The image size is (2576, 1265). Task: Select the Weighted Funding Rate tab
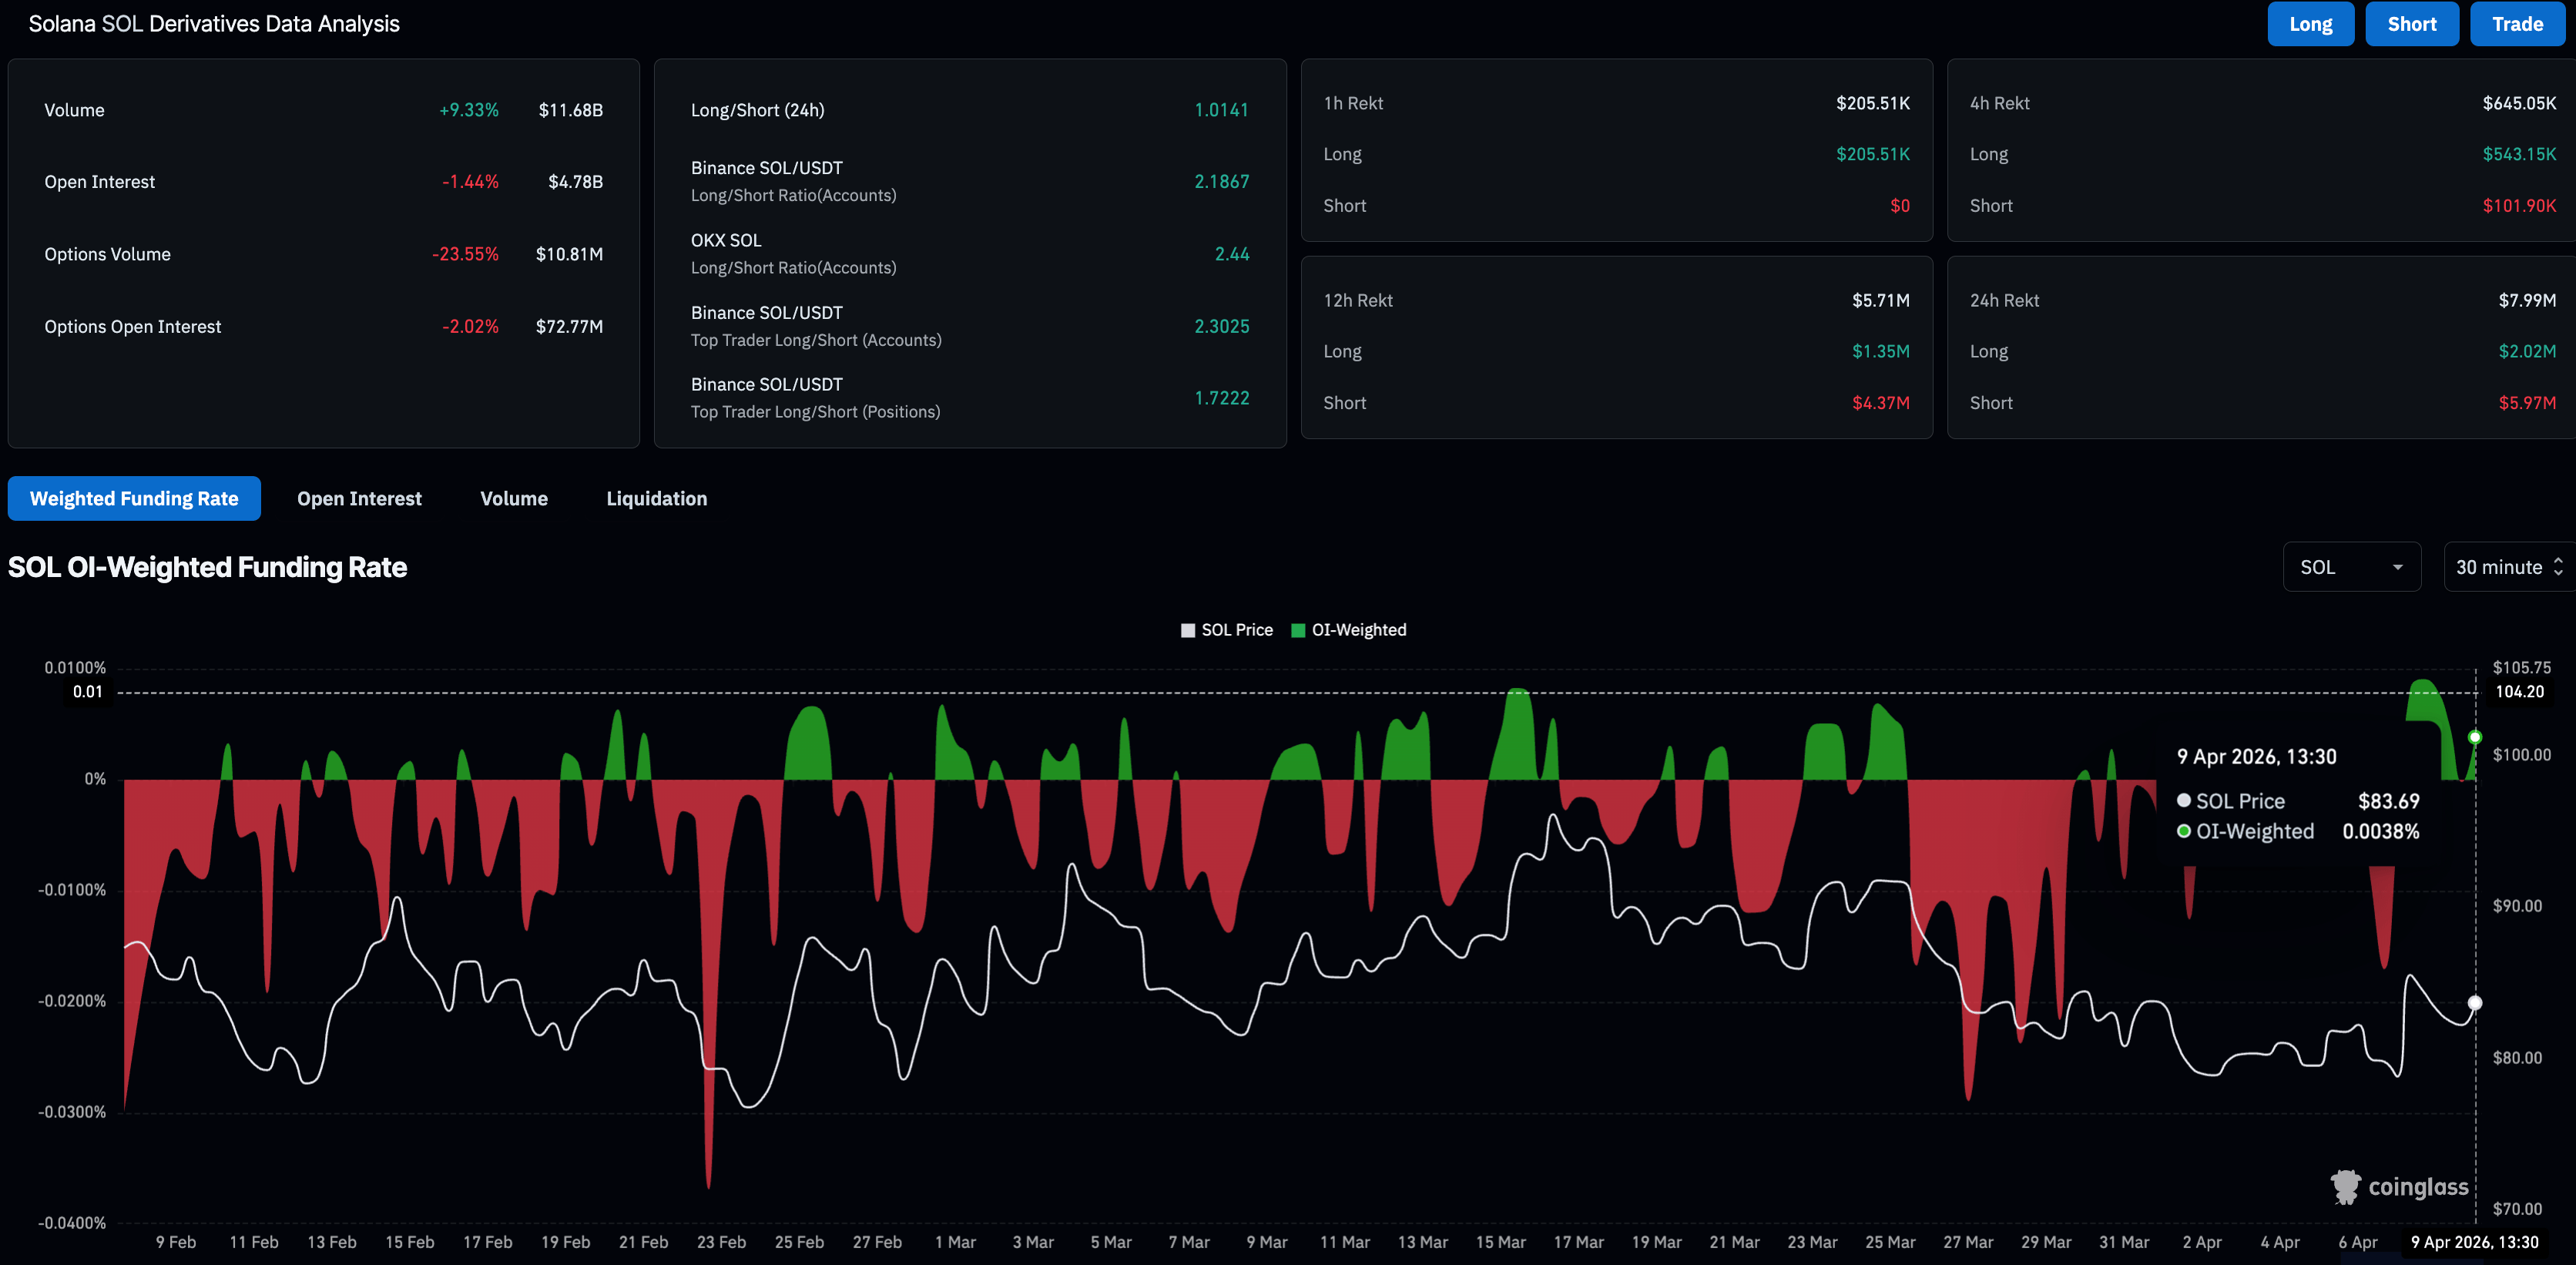134,498
